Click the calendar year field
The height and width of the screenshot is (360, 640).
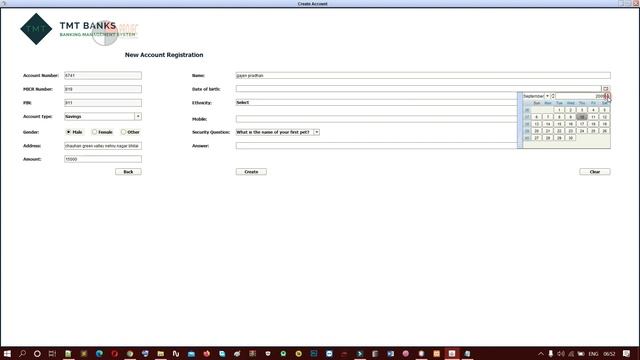(580, 96)
